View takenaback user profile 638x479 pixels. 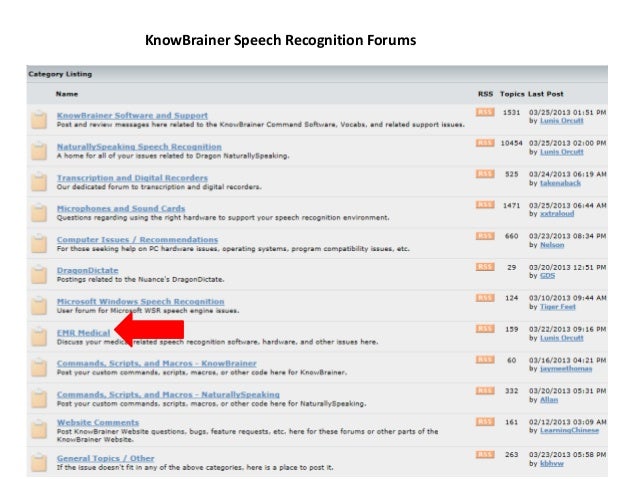click(x=560, y=183)
